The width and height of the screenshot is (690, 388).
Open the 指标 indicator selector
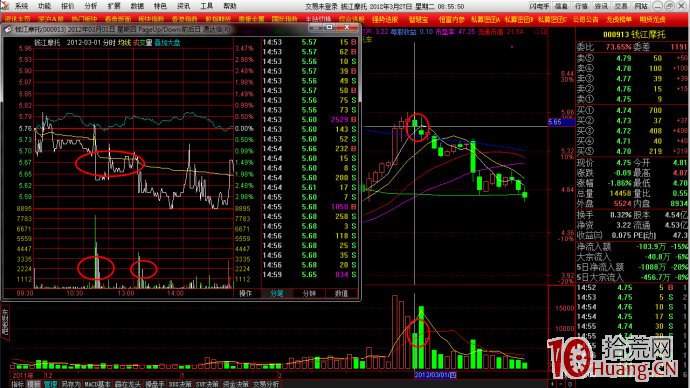(x=18, y=384)
